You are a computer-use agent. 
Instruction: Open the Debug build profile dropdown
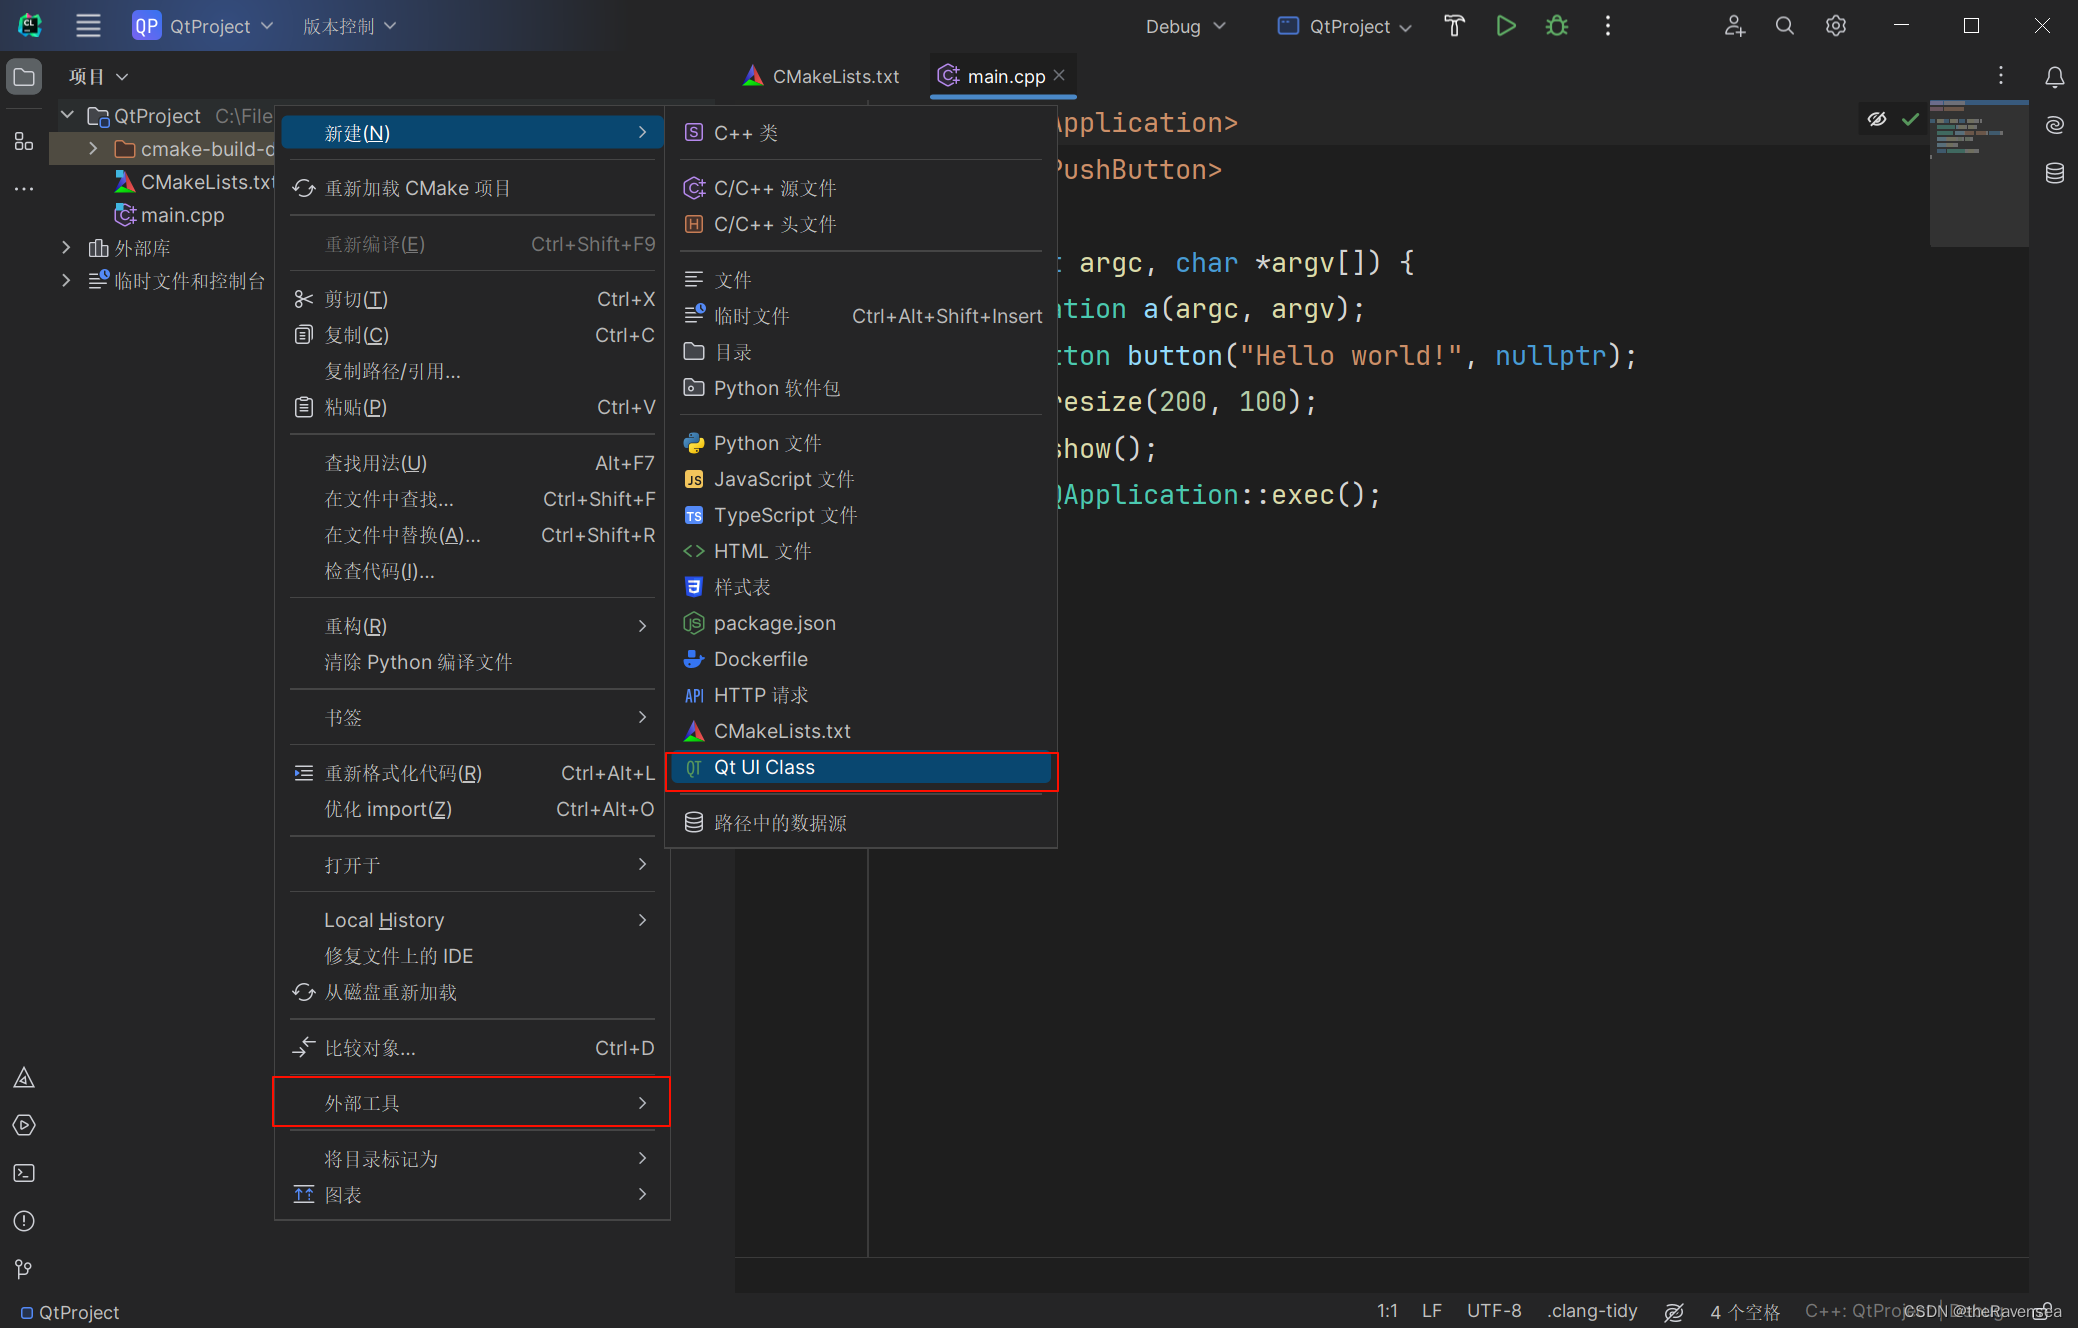[1185, 26]
